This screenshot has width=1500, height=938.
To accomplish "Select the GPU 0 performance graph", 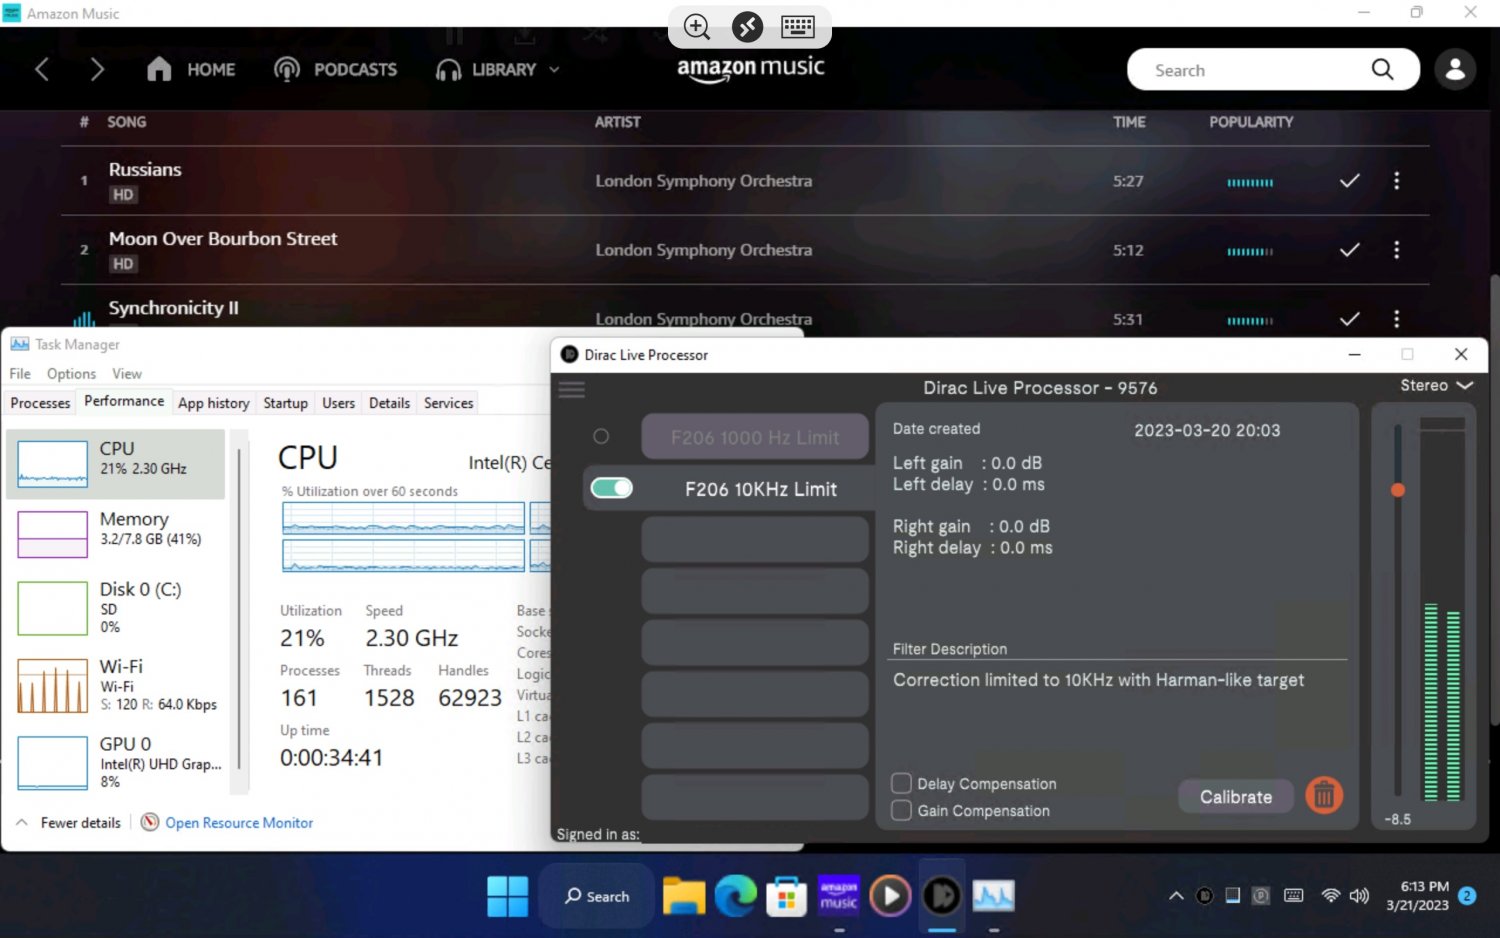I will click(x=52, y=763).
